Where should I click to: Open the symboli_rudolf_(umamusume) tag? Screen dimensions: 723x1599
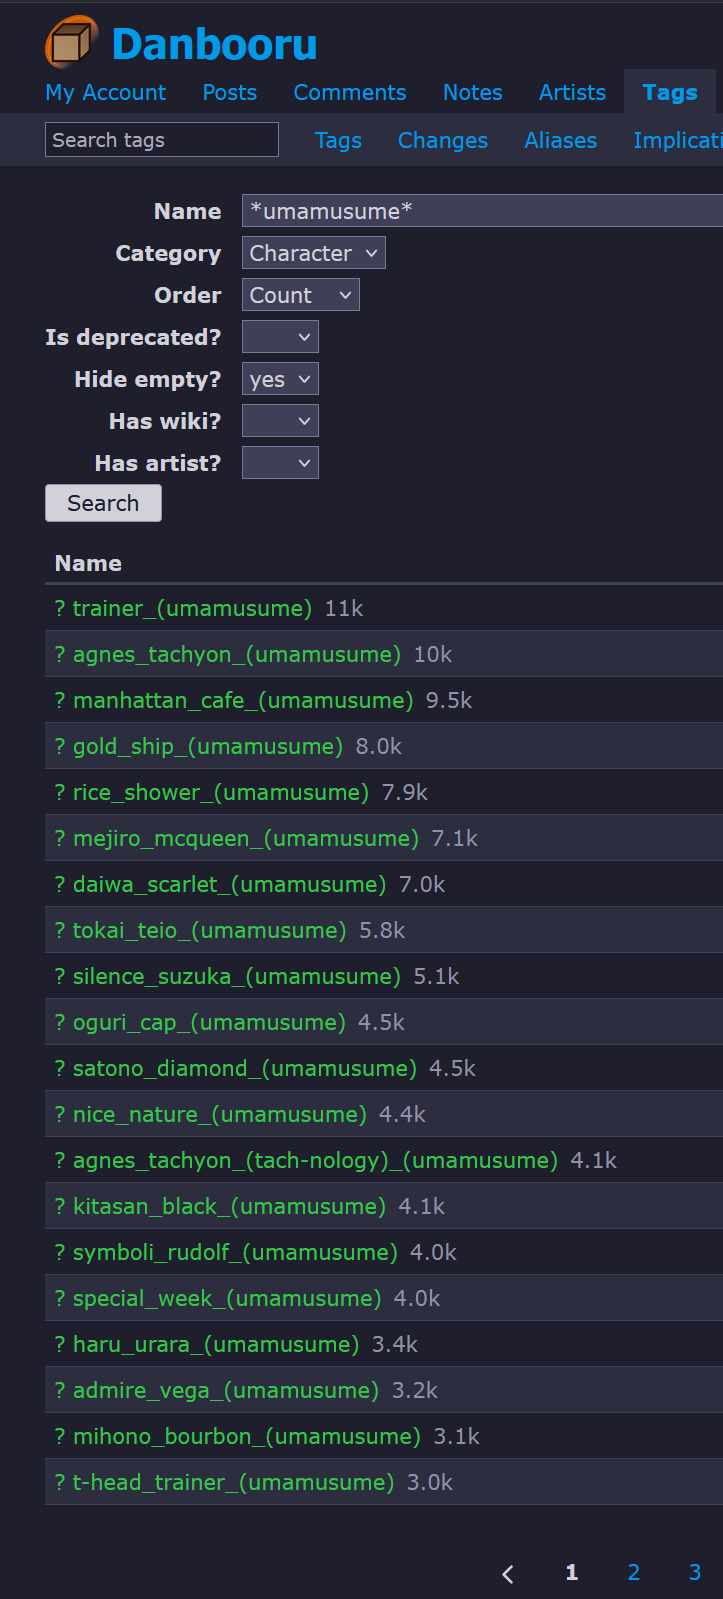click(235, 1252)
